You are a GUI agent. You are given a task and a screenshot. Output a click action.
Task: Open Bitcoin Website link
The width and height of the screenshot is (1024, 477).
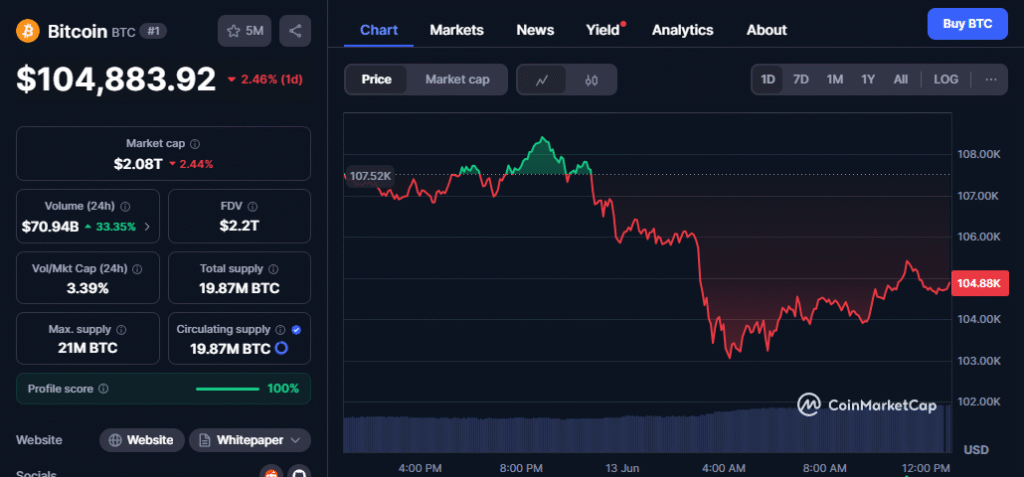[x=142, y=440]
